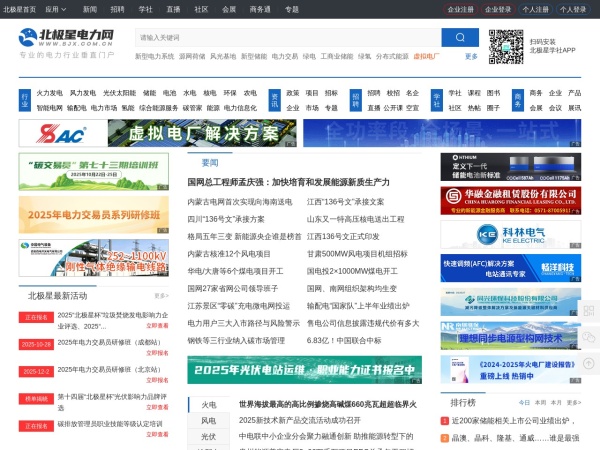Click 更多 next to hot search keywords

[471, 56]
